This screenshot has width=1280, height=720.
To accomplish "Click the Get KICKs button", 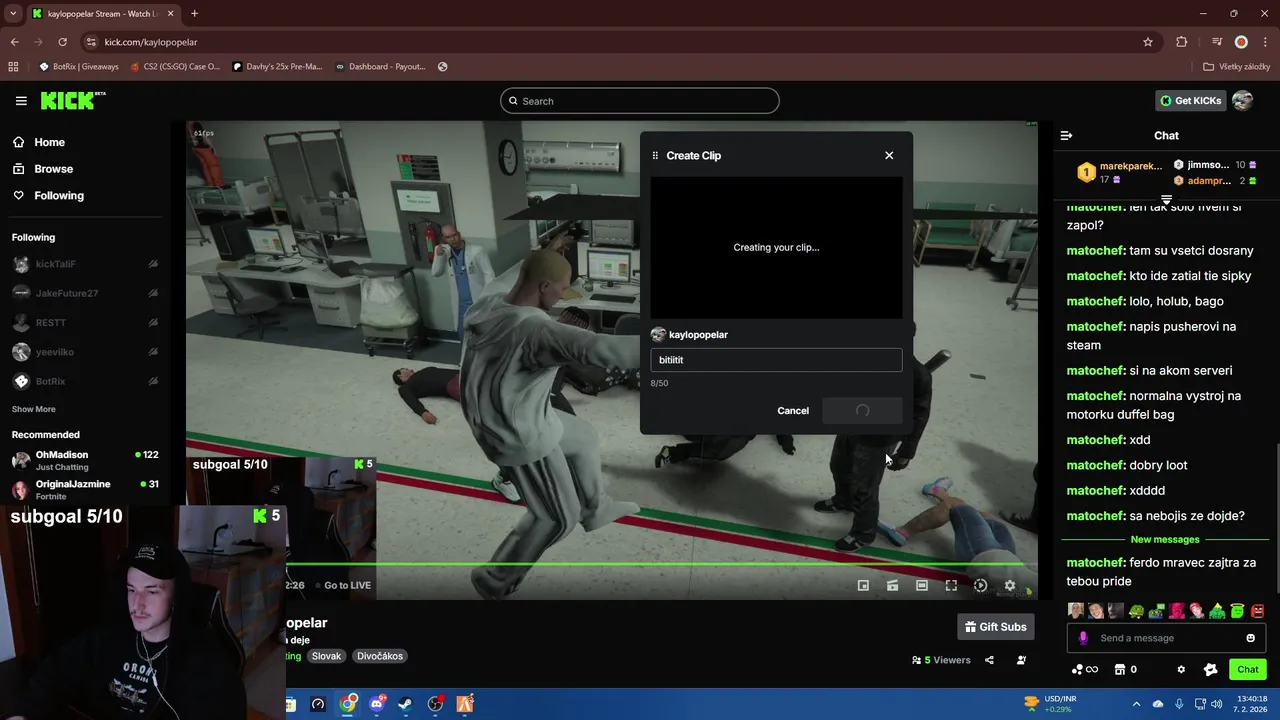I will click(1190, 100).
